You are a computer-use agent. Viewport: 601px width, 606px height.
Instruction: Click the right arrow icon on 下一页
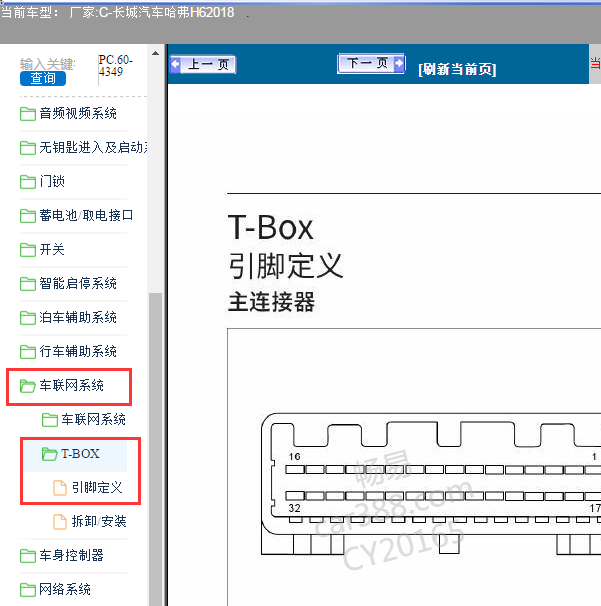click(x=399, y=63)
